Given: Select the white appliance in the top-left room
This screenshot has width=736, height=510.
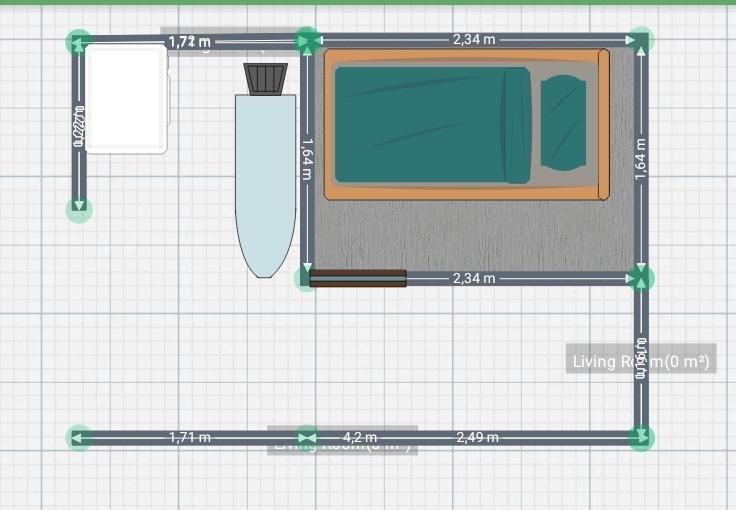Looking at the screenshot, I should pyautogui.click(x=126, y=98).
